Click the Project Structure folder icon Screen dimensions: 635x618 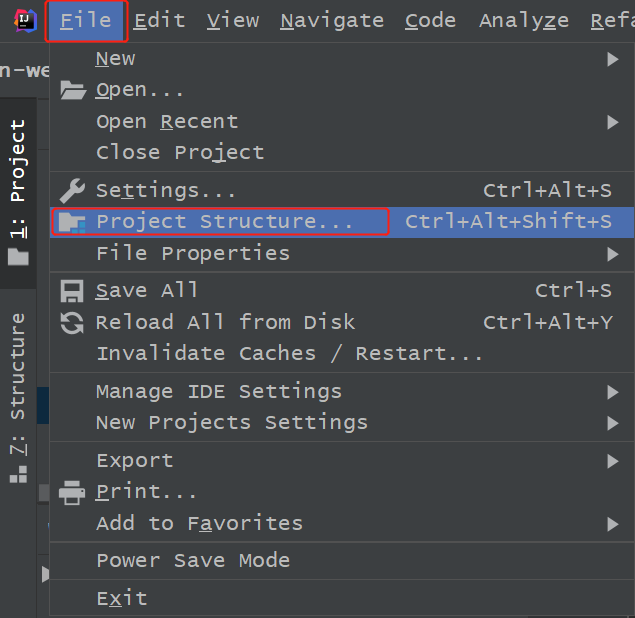click(x=73, y=222)
